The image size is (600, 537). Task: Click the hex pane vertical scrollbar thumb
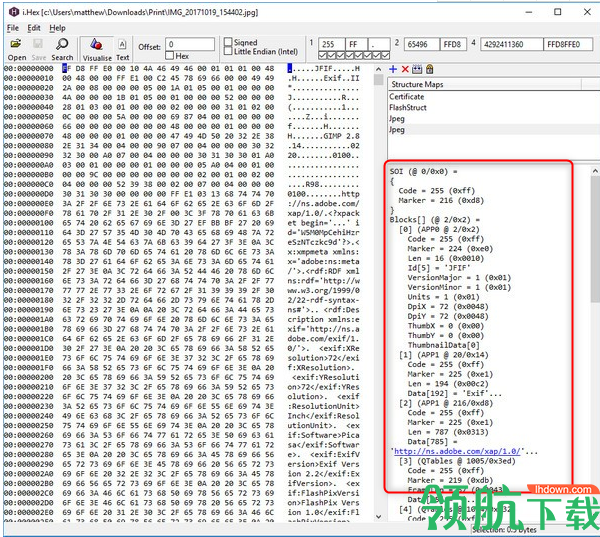378,79
